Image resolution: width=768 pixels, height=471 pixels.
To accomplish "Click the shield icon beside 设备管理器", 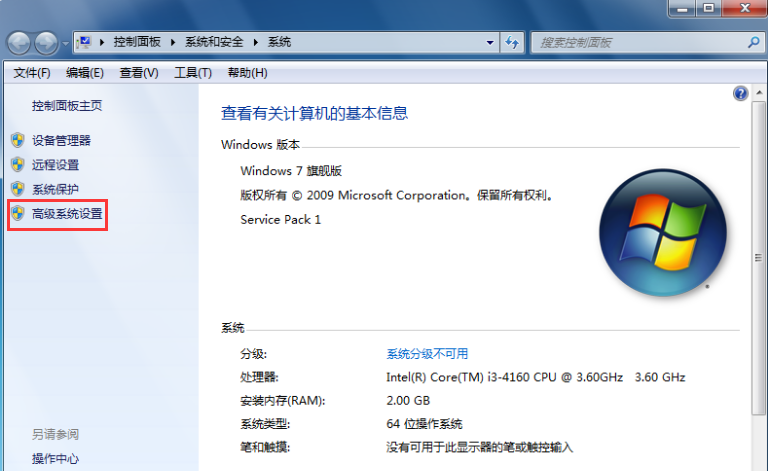I will pyautogui.click(x=17, y=140).
